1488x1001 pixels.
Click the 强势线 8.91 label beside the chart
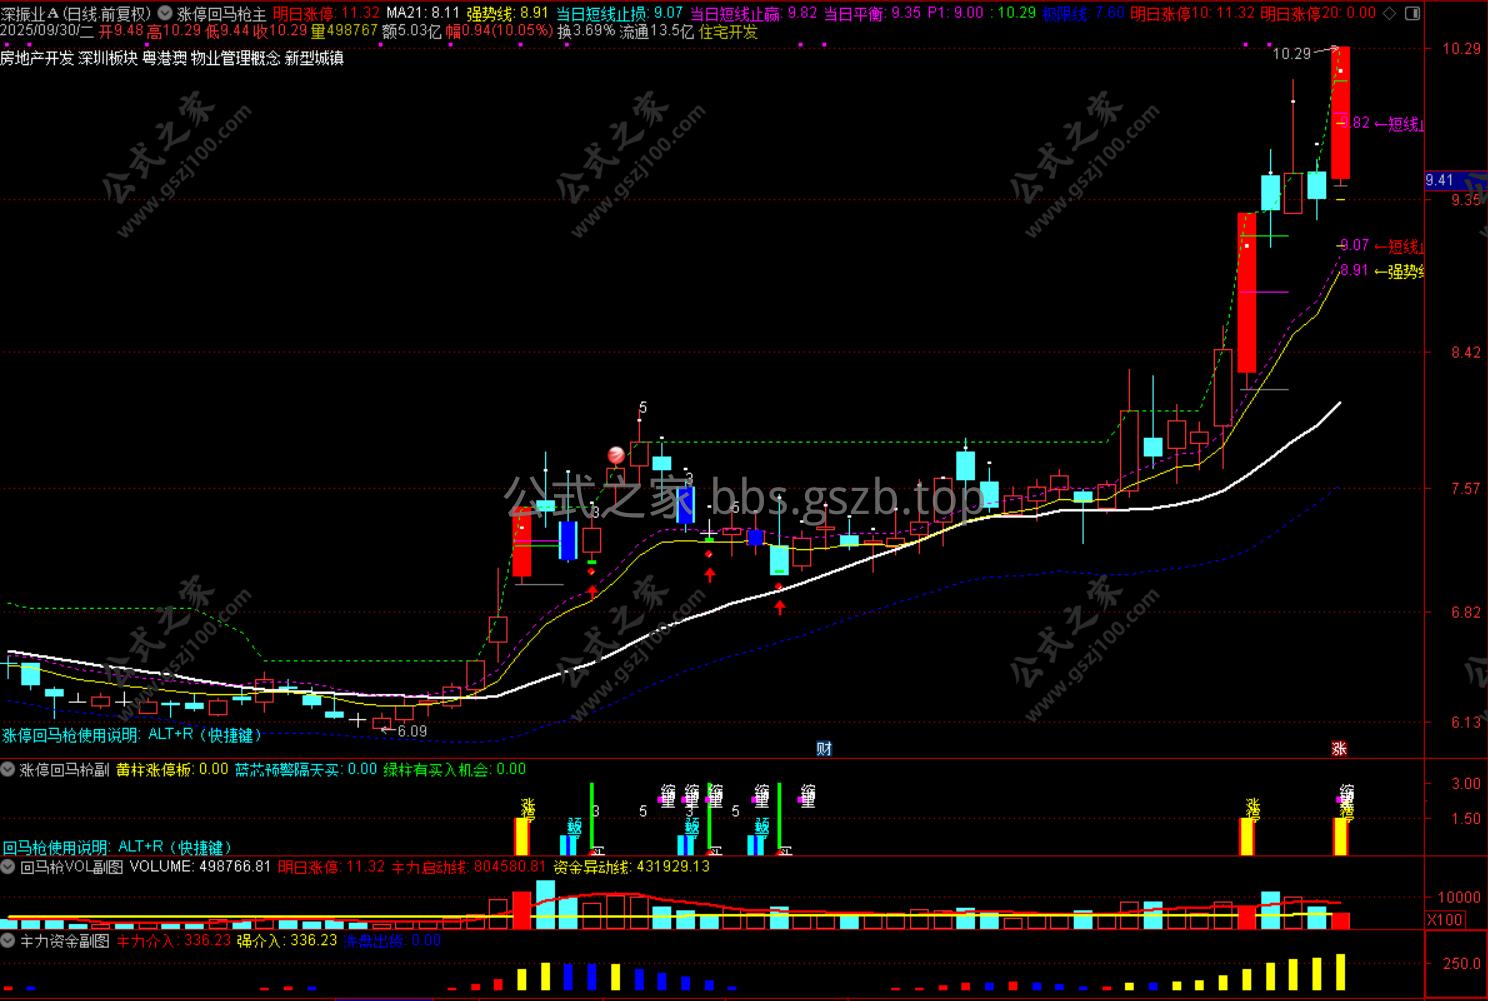click(x=1381, y=271)
